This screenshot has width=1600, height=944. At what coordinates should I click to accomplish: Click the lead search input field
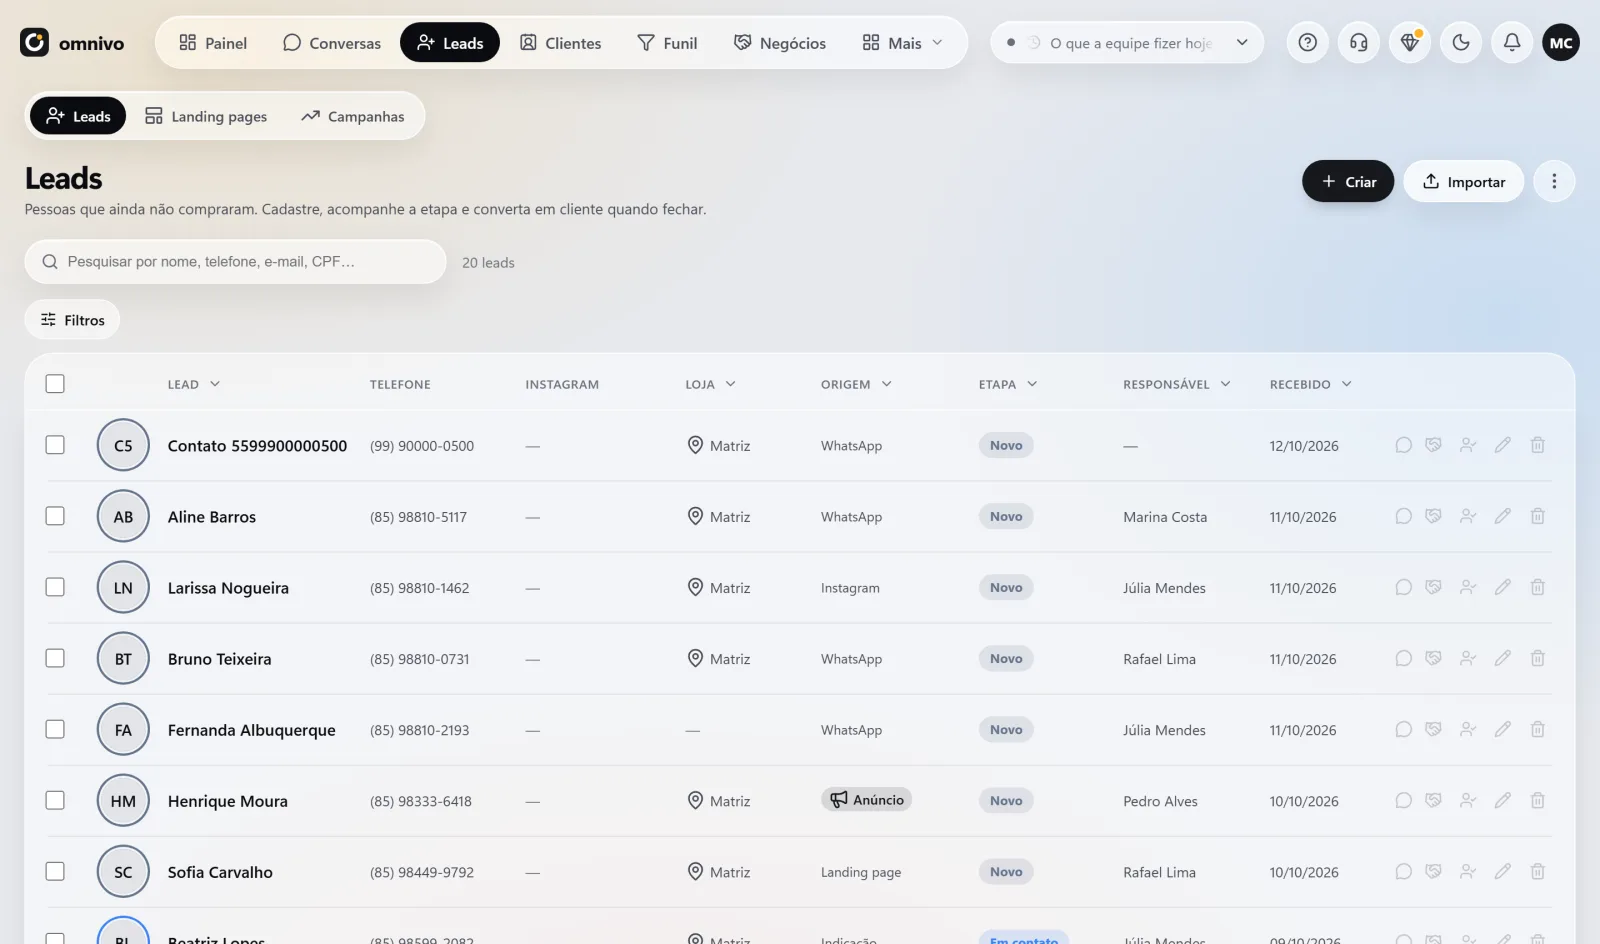point(235,261)
